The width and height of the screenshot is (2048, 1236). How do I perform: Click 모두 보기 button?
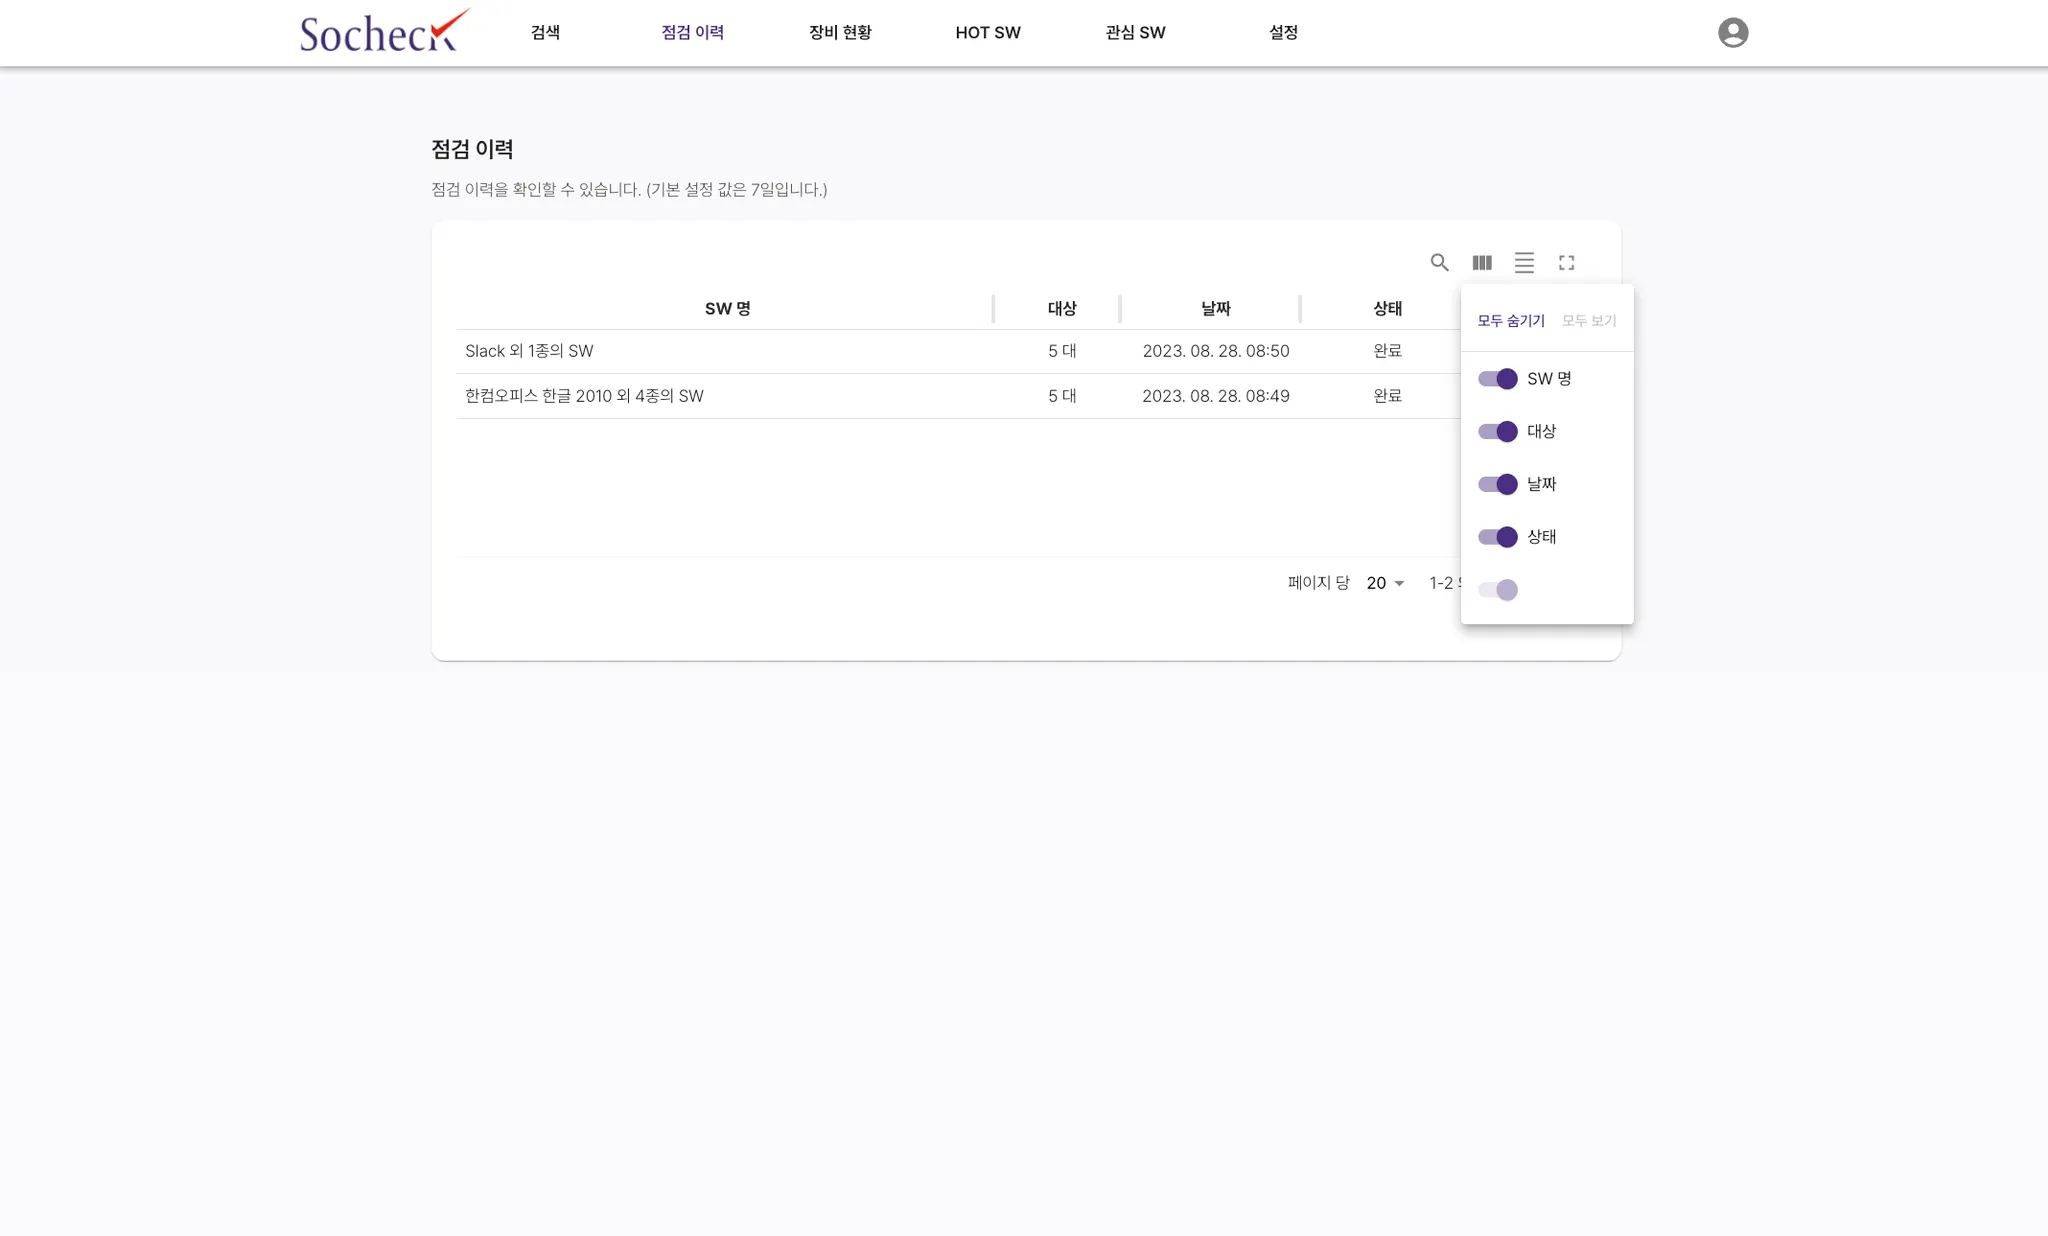[1588, 321]
